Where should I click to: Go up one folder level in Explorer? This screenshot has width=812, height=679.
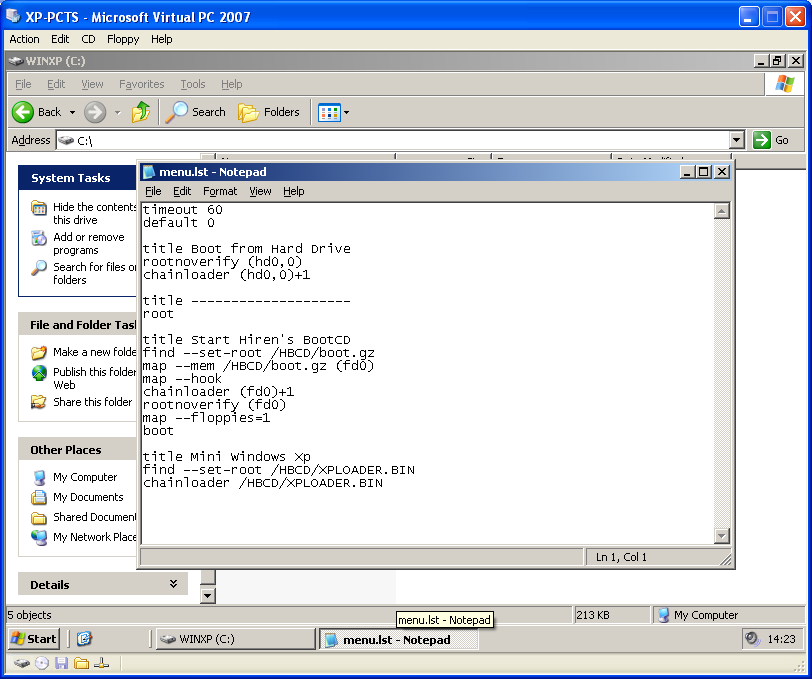(x=141, y=112)
